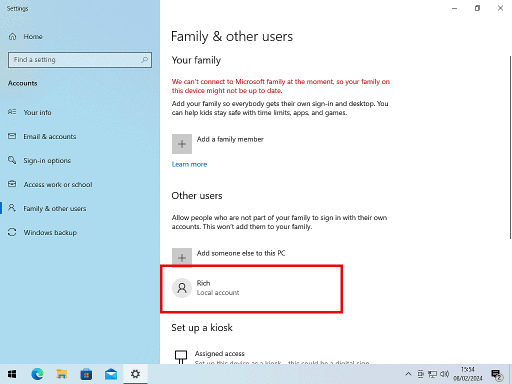This screenshot has width=512, height=384.
Task: Focus the Find a setting search box
Action: coord(80,60)
